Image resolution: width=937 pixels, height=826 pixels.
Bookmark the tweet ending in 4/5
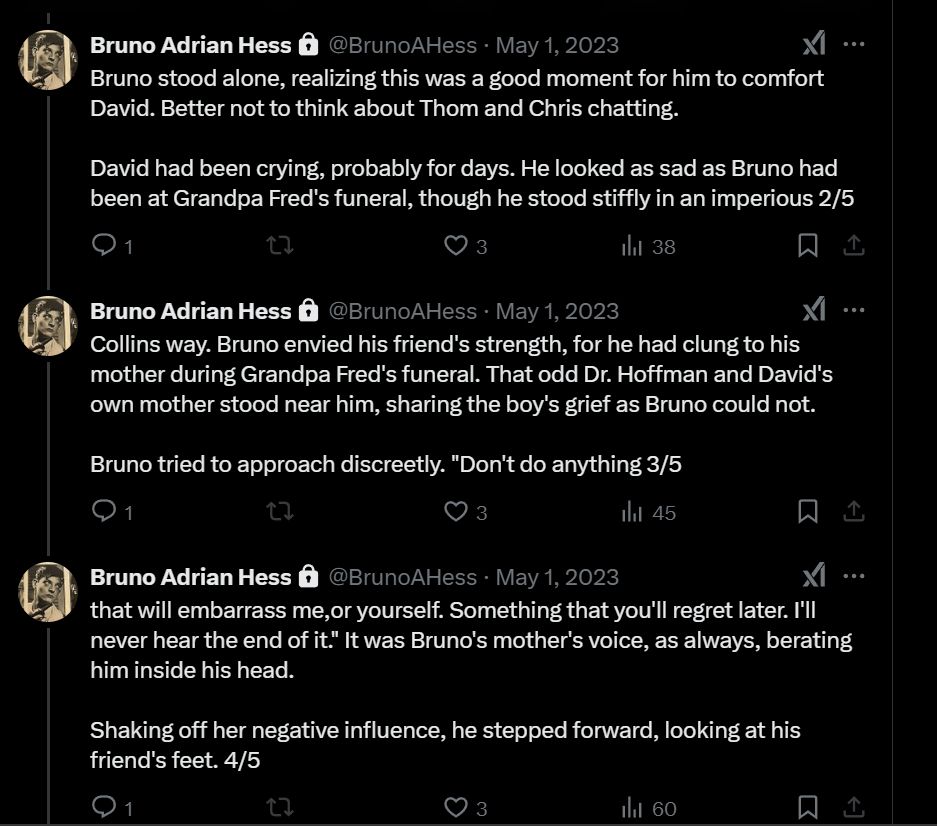coord(807,808)
